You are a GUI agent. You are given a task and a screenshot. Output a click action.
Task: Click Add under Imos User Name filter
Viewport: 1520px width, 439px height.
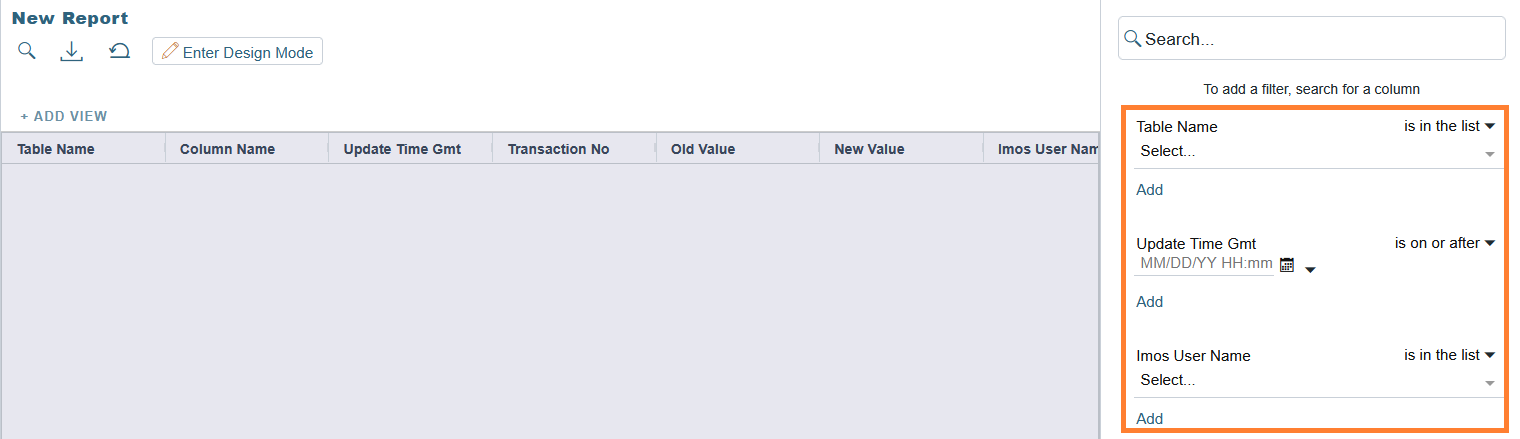[x=1149, y=419]
